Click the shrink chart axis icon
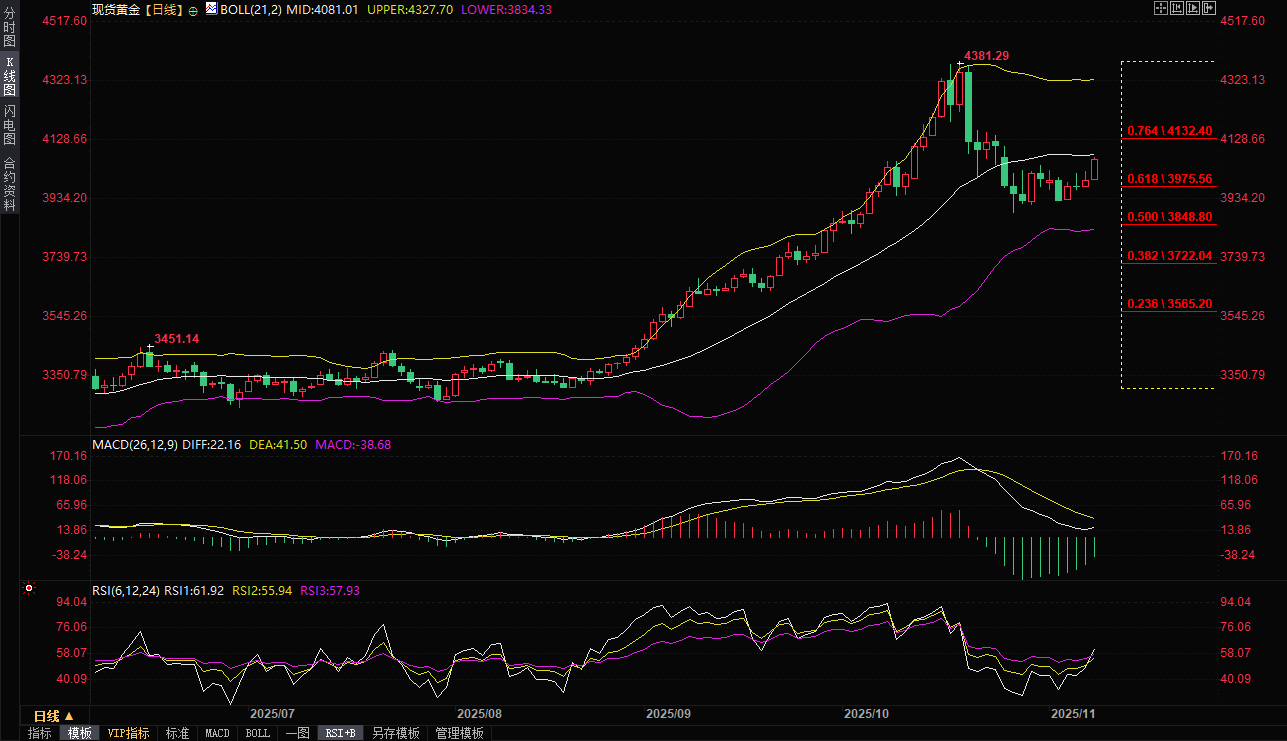1287x741 pixels. click(x=1176, y=8)
